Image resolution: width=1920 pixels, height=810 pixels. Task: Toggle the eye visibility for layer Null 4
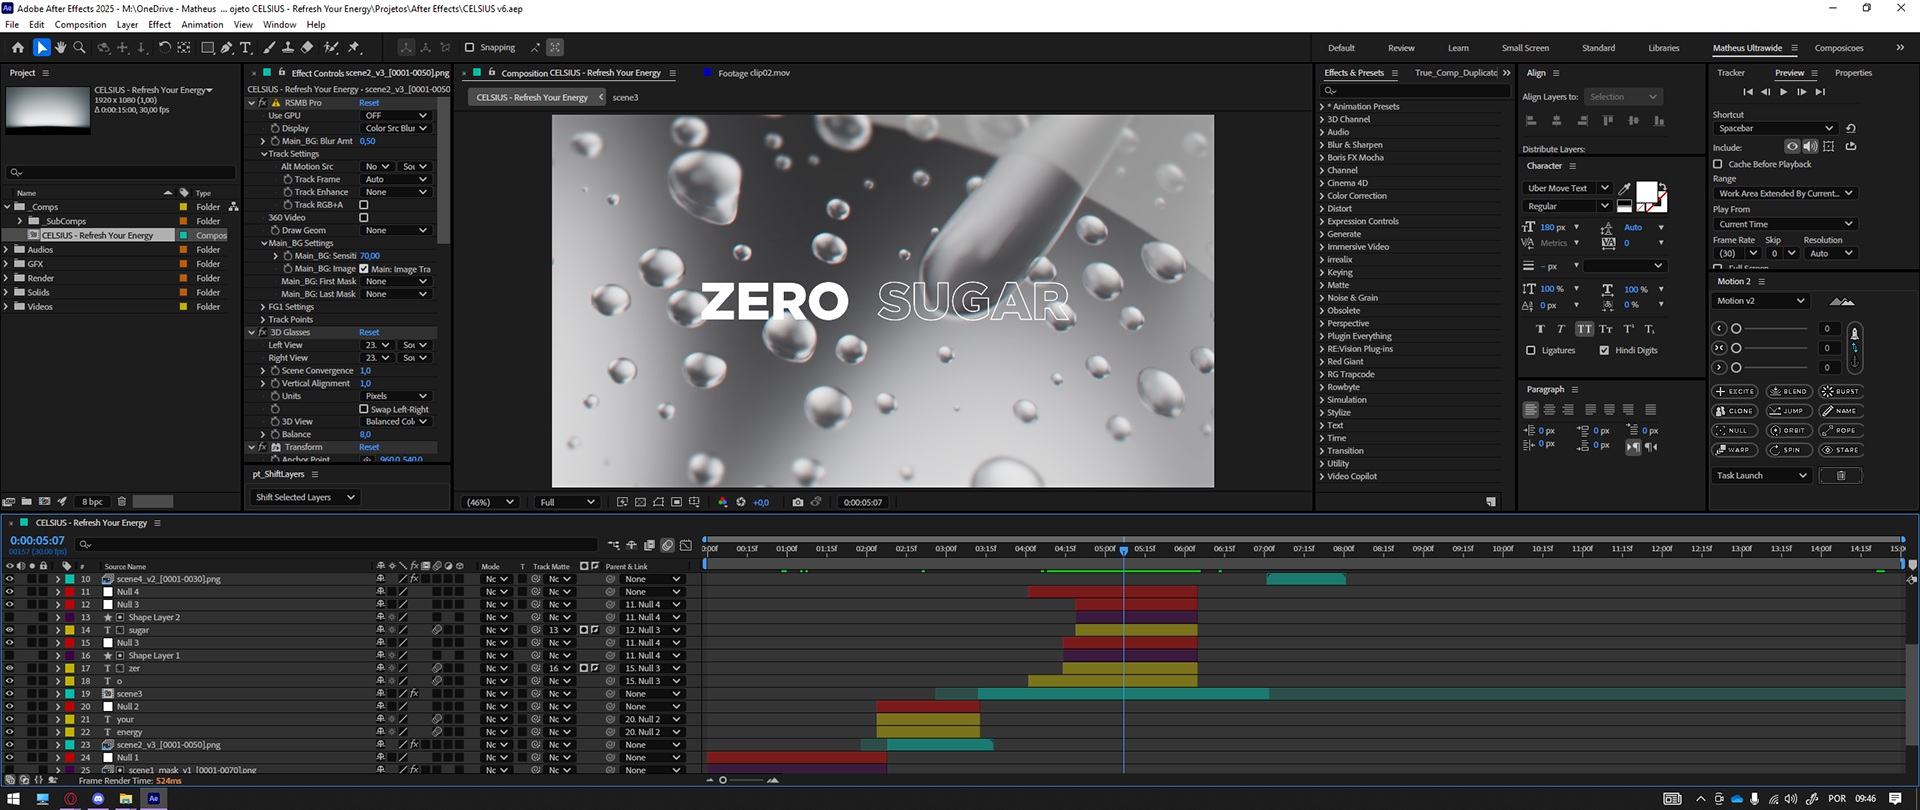point(10,592)
